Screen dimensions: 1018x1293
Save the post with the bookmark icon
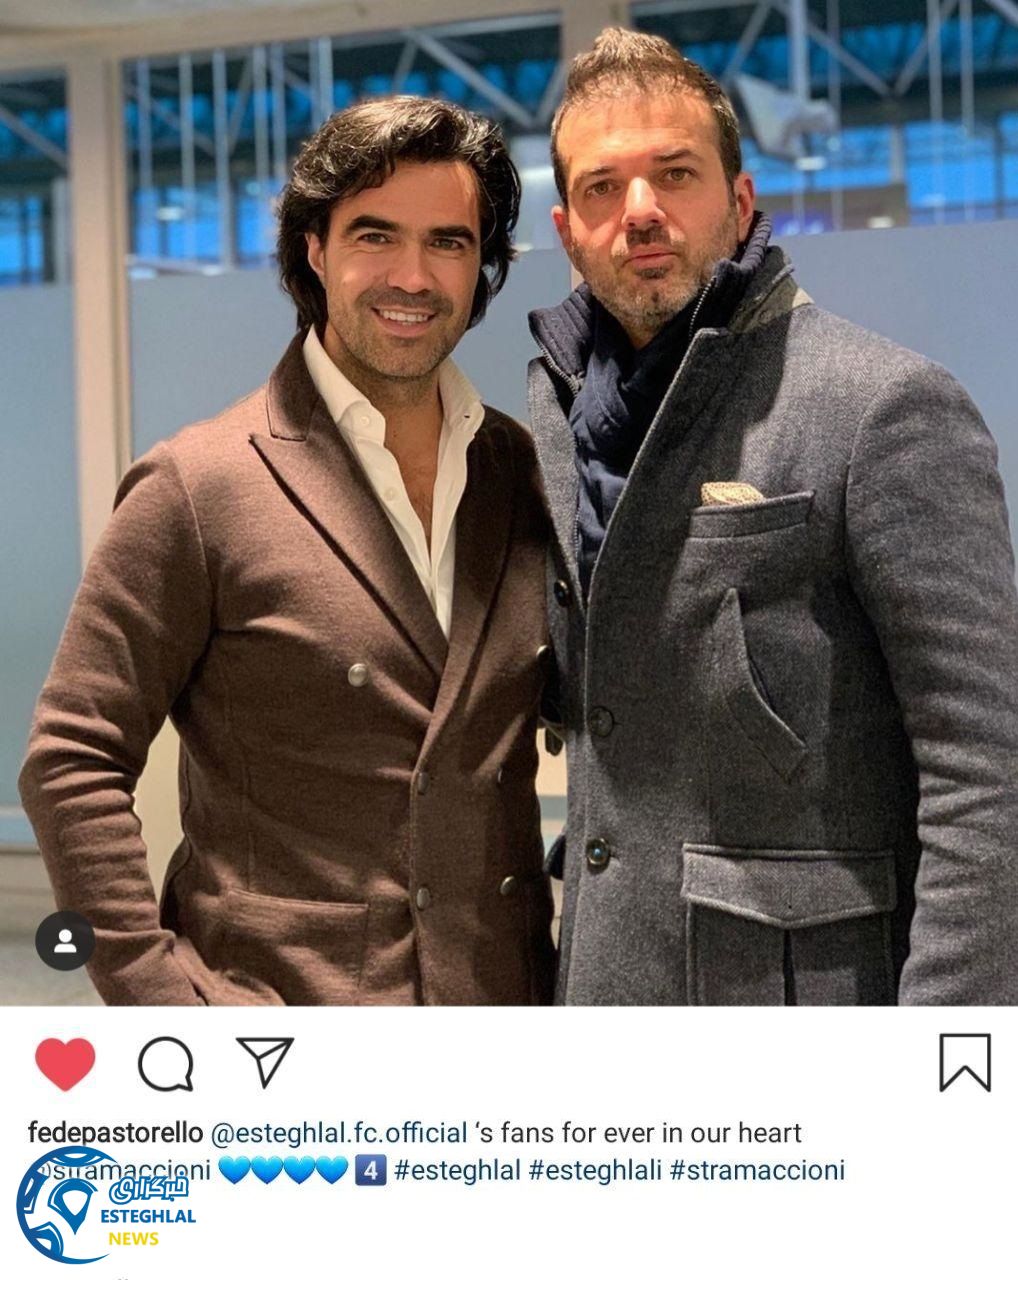click(965, 1062)
